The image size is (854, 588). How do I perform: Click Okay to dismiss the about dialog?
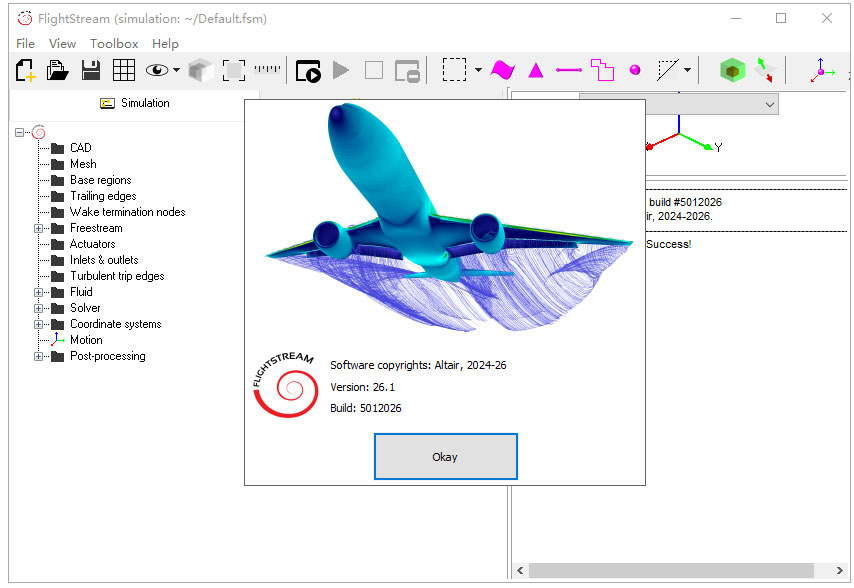coord(446,457)
